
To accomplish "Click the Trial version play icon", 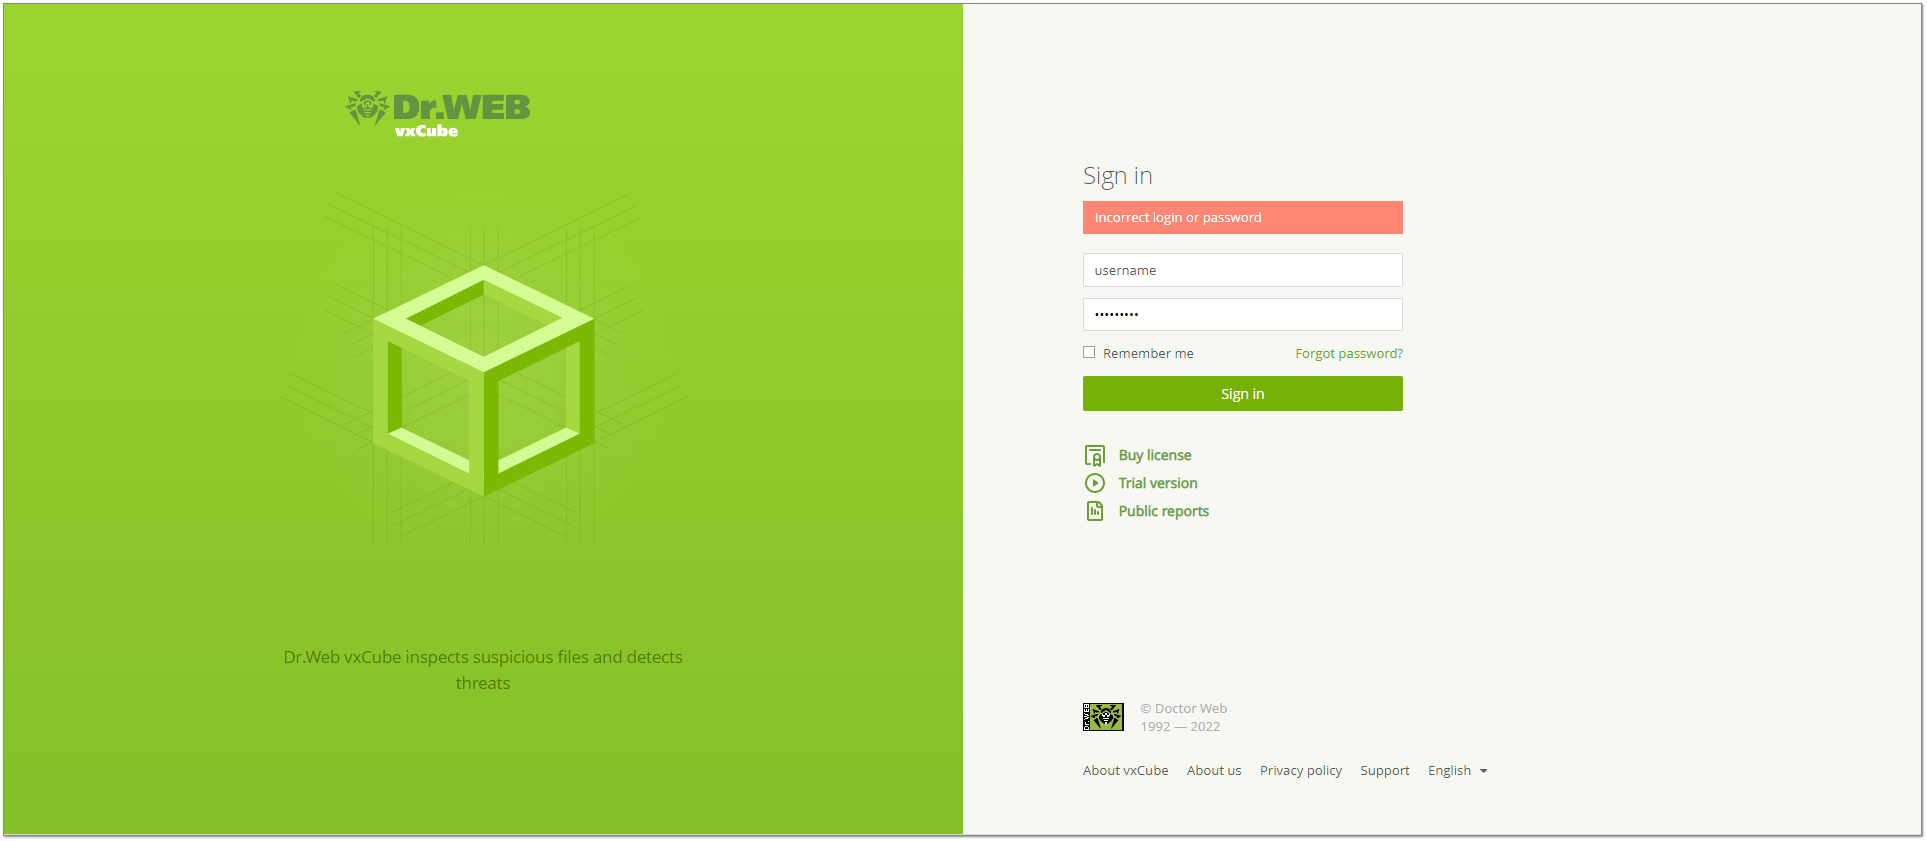I will click(x=1095, y=483).
